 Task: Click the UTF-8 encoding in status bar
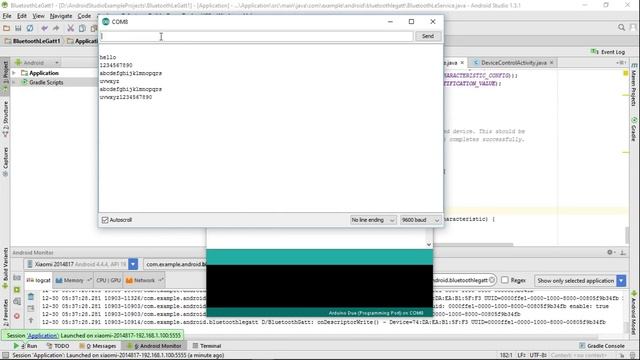click(538, 356)
